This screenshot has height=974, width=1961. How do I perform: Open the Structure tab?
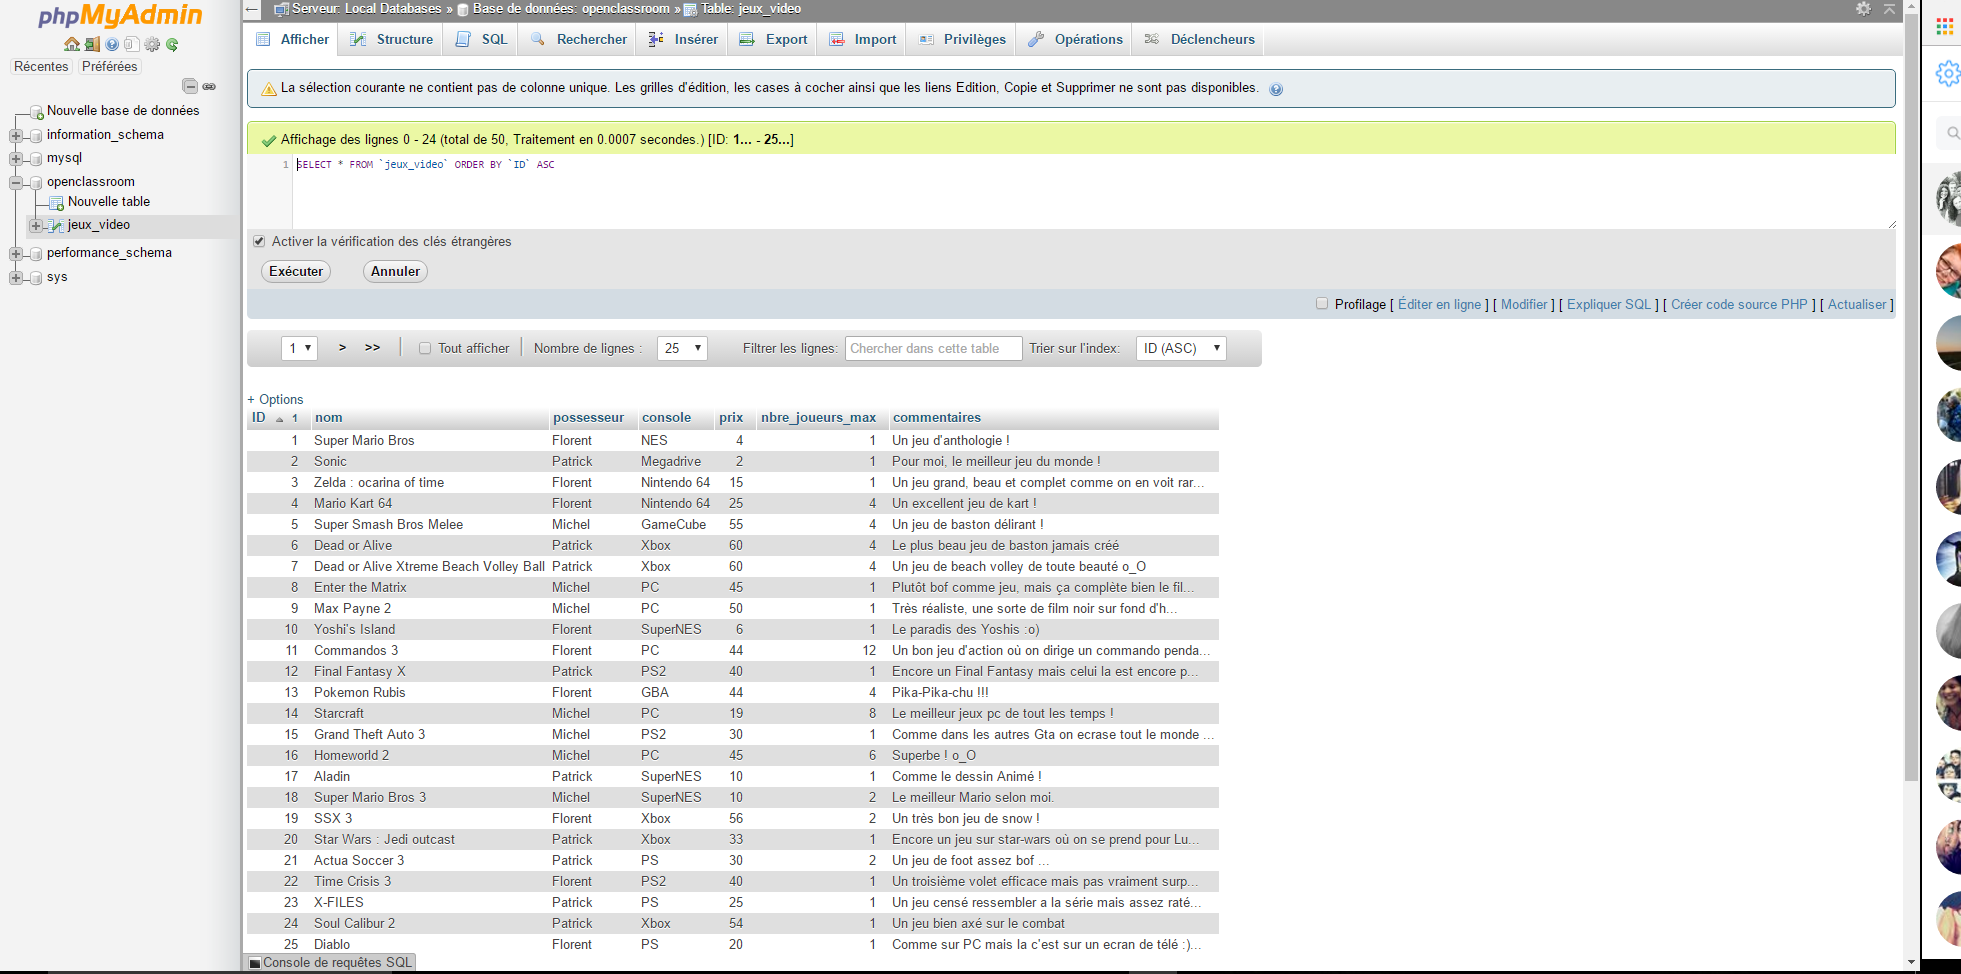pos(392,39)
